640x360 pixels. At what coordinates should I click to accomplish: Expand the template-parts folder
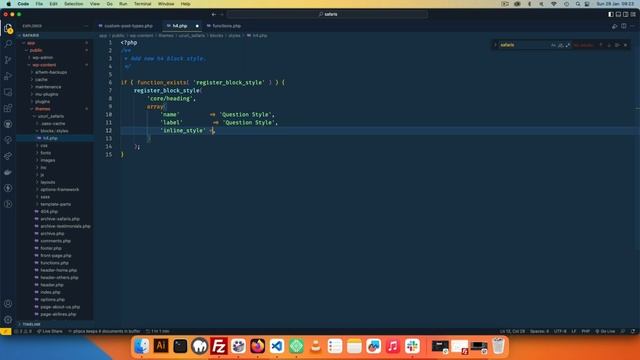click(x=55, y=204)
